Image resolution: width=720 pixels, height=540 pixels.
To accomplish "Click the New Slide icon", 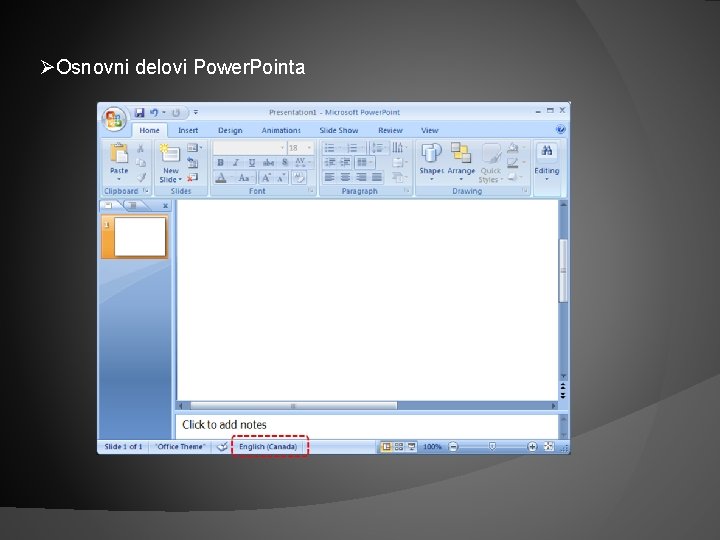I will [x=170, y=153].
